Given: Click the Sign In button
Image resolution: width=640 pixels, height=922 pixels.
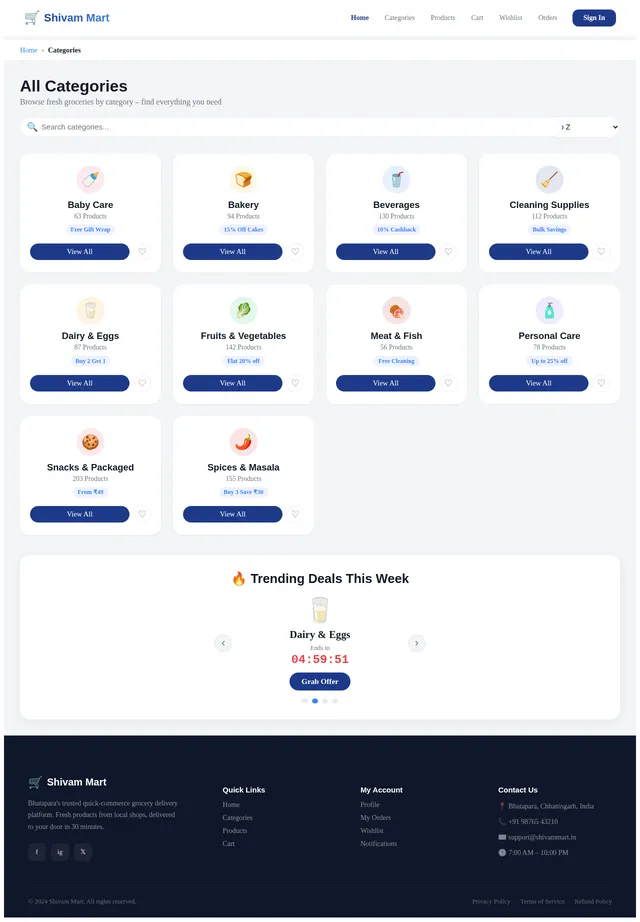Looking at the screenshot, I should click(594, 18).
